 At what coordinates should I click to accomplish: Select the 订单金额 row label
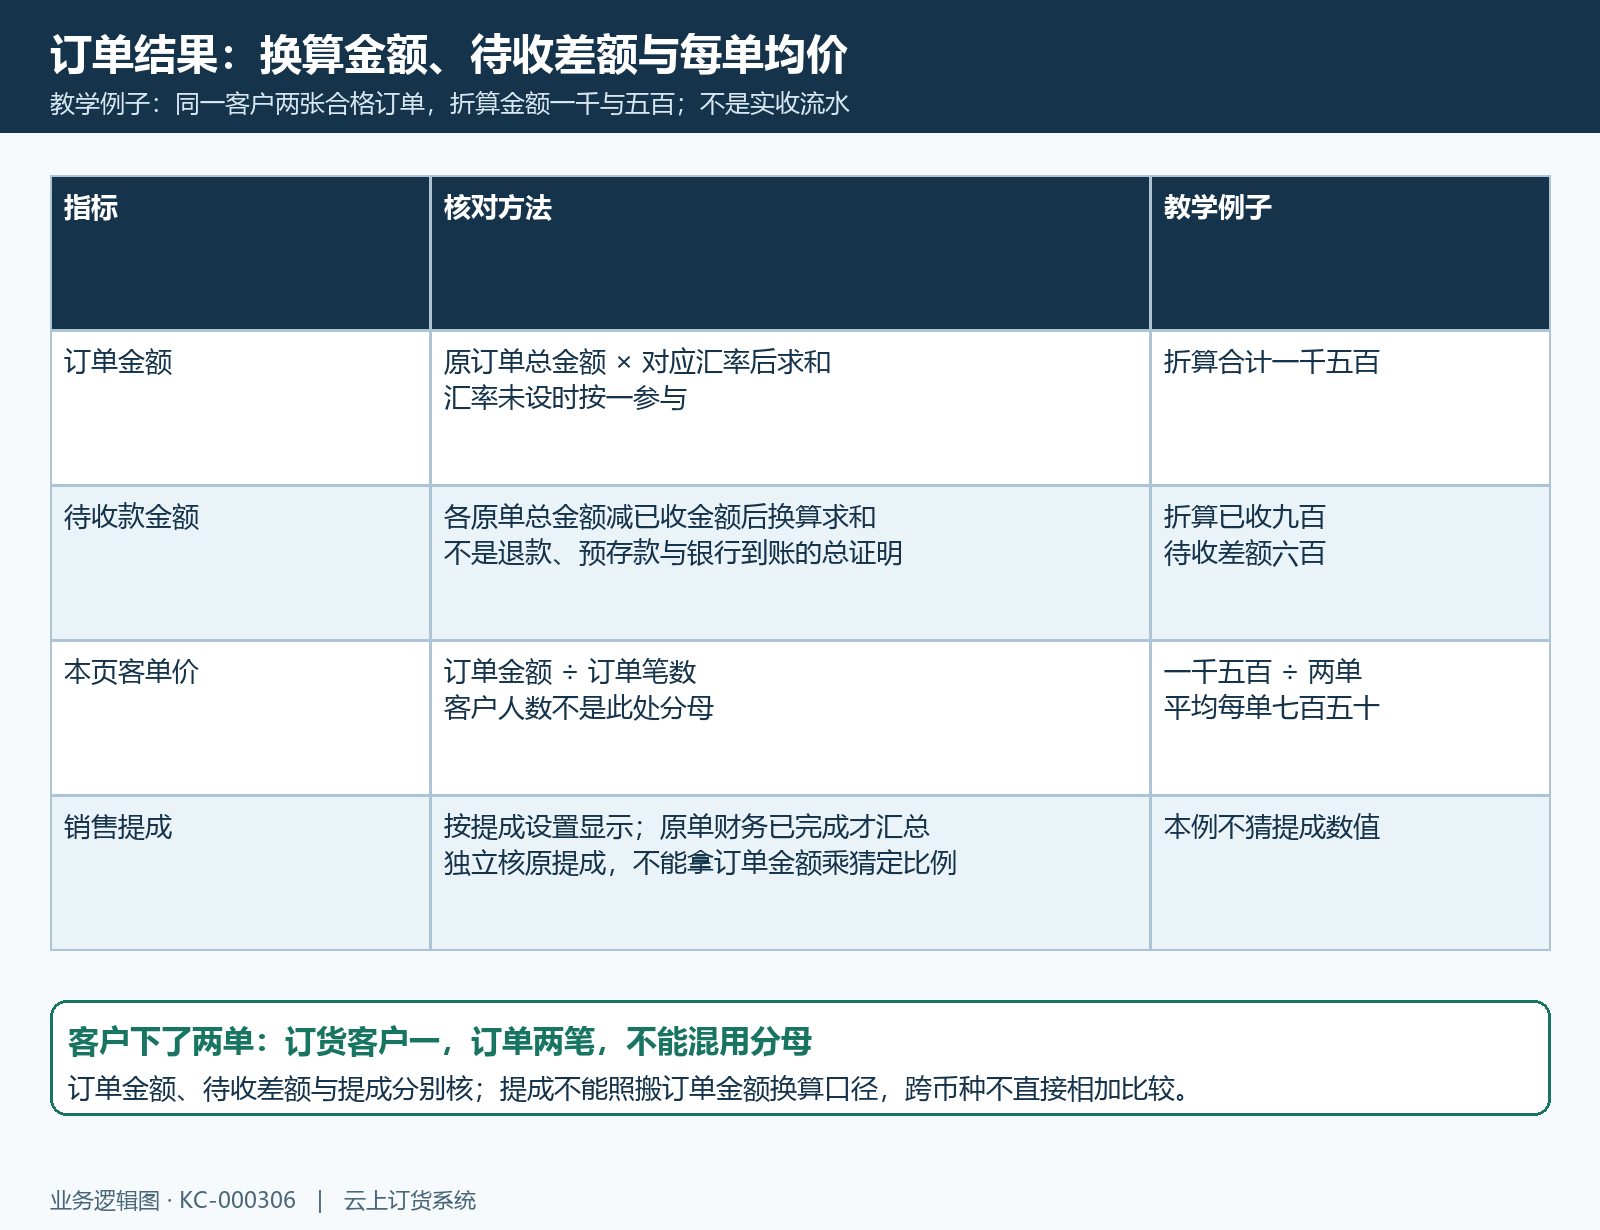(x=118, y=362)
